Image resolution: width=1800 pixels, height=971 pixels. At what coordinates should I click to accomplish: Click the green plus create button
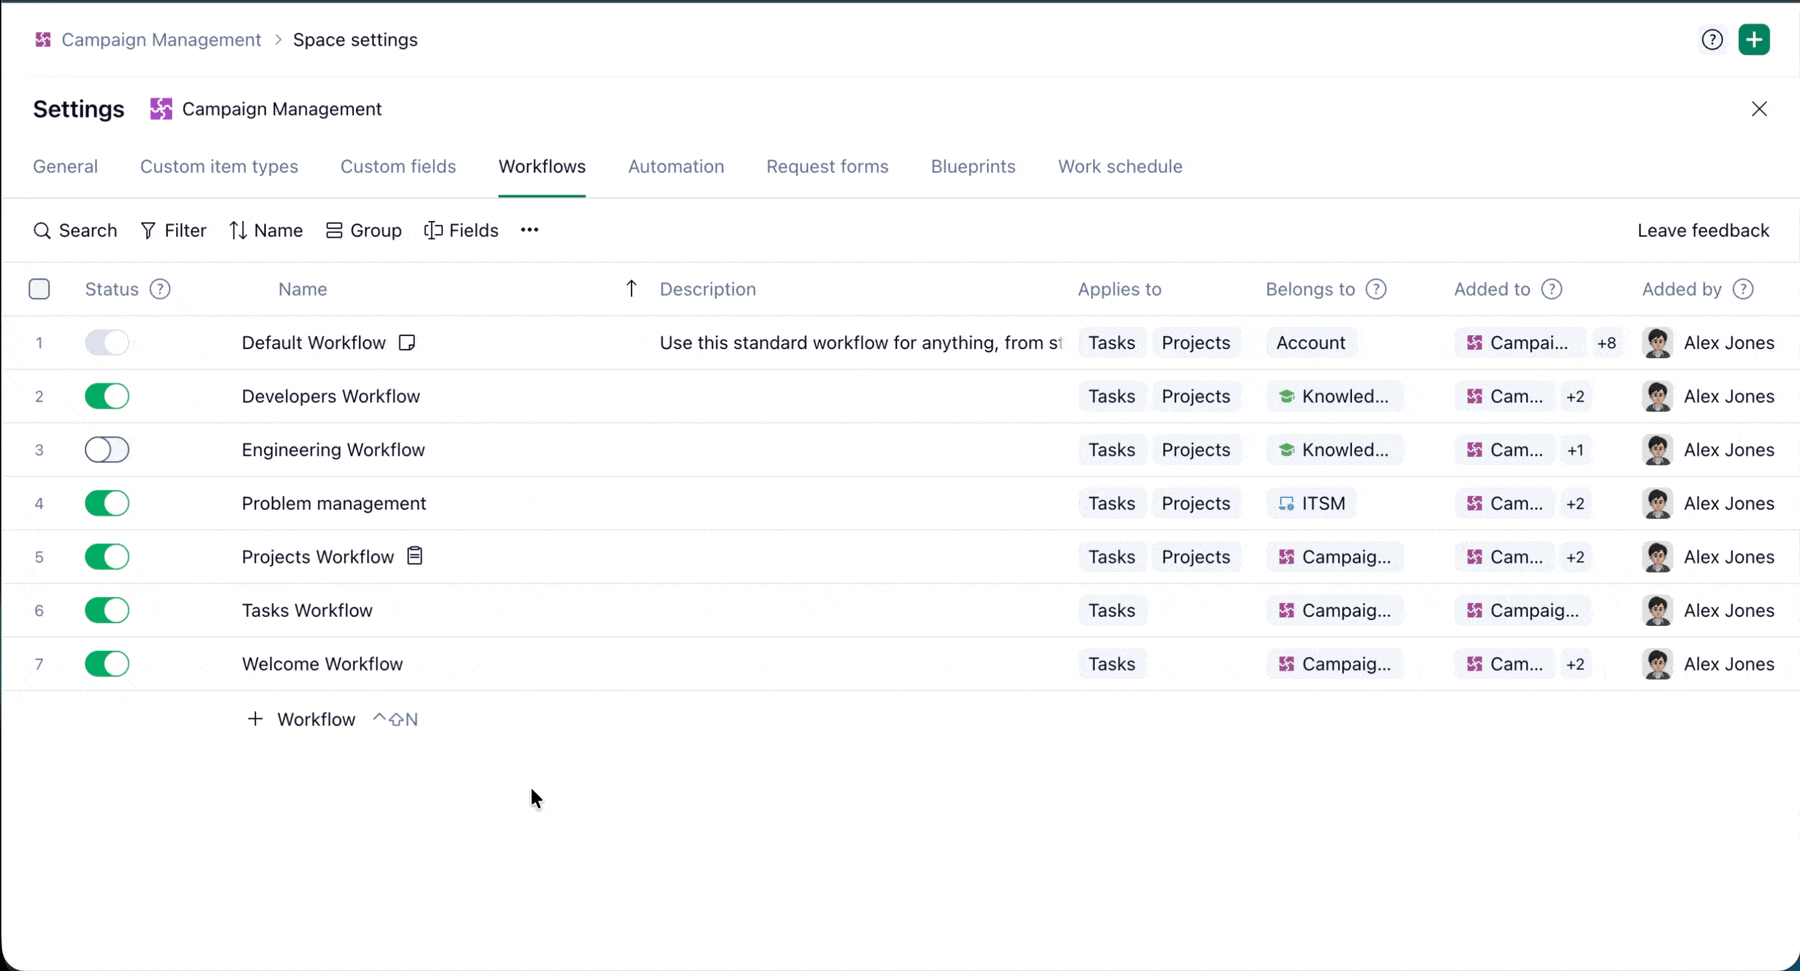[x=1754, y=40]
